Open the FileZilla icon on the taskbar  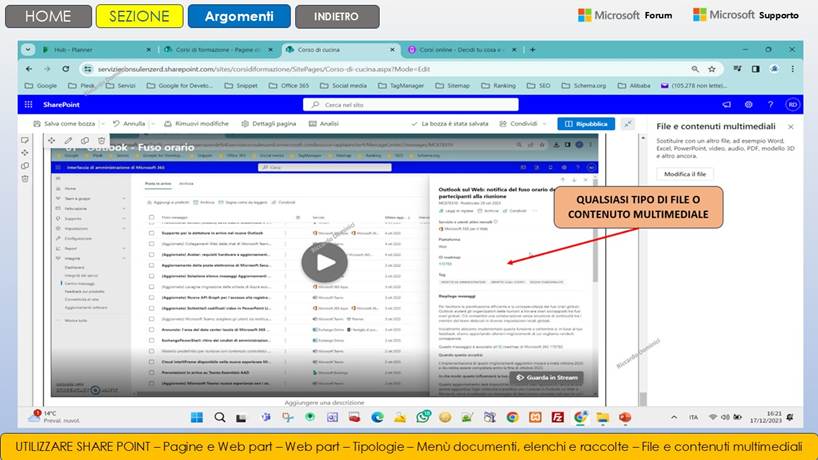[558, 417]
